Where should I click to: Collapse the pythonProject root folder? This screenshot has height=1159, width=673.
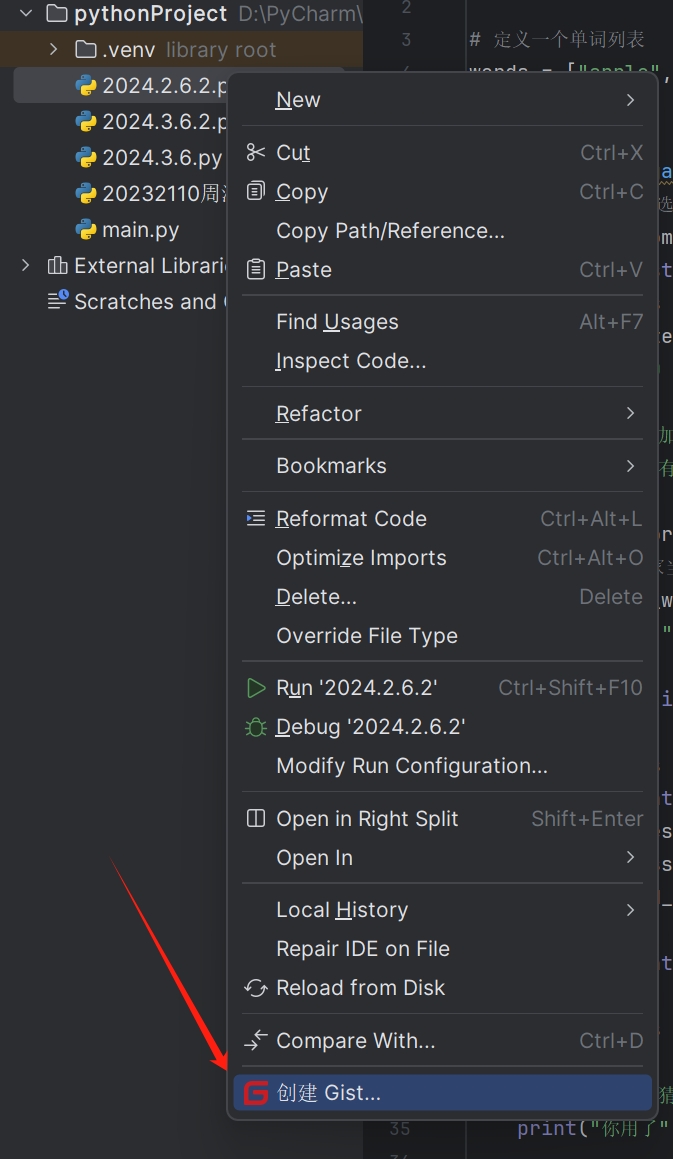pyautogui.click(x=27, y=14)
